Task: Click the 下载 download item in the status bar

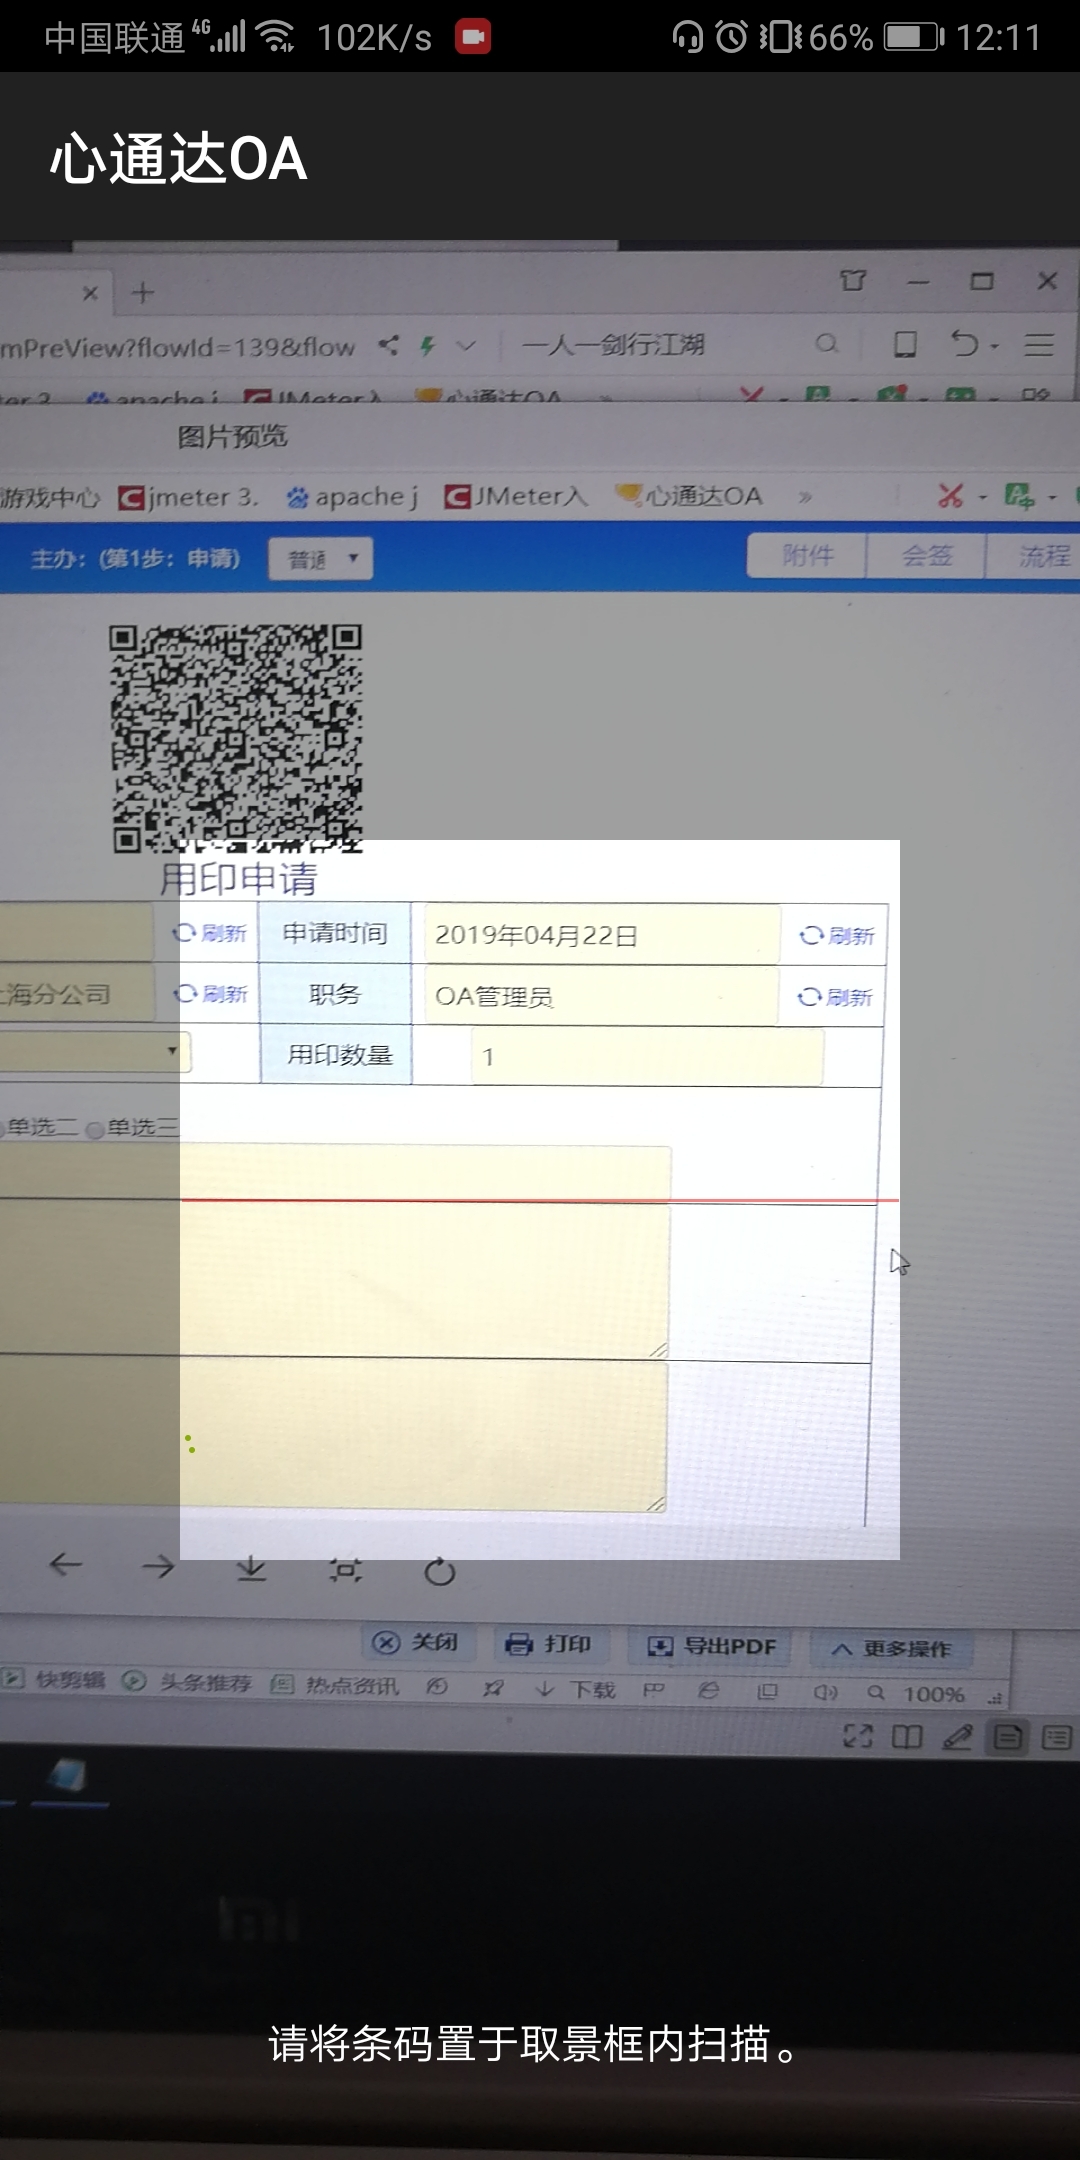Action: (576, 1689)
